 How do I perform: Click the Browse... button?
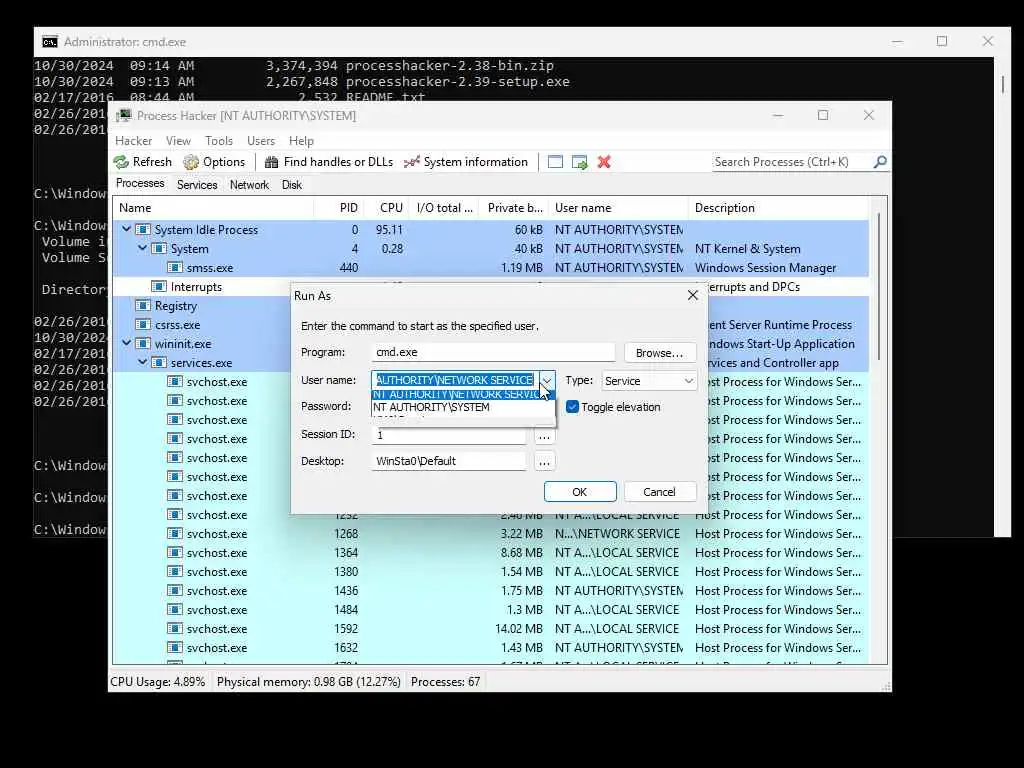coord(660,353)
